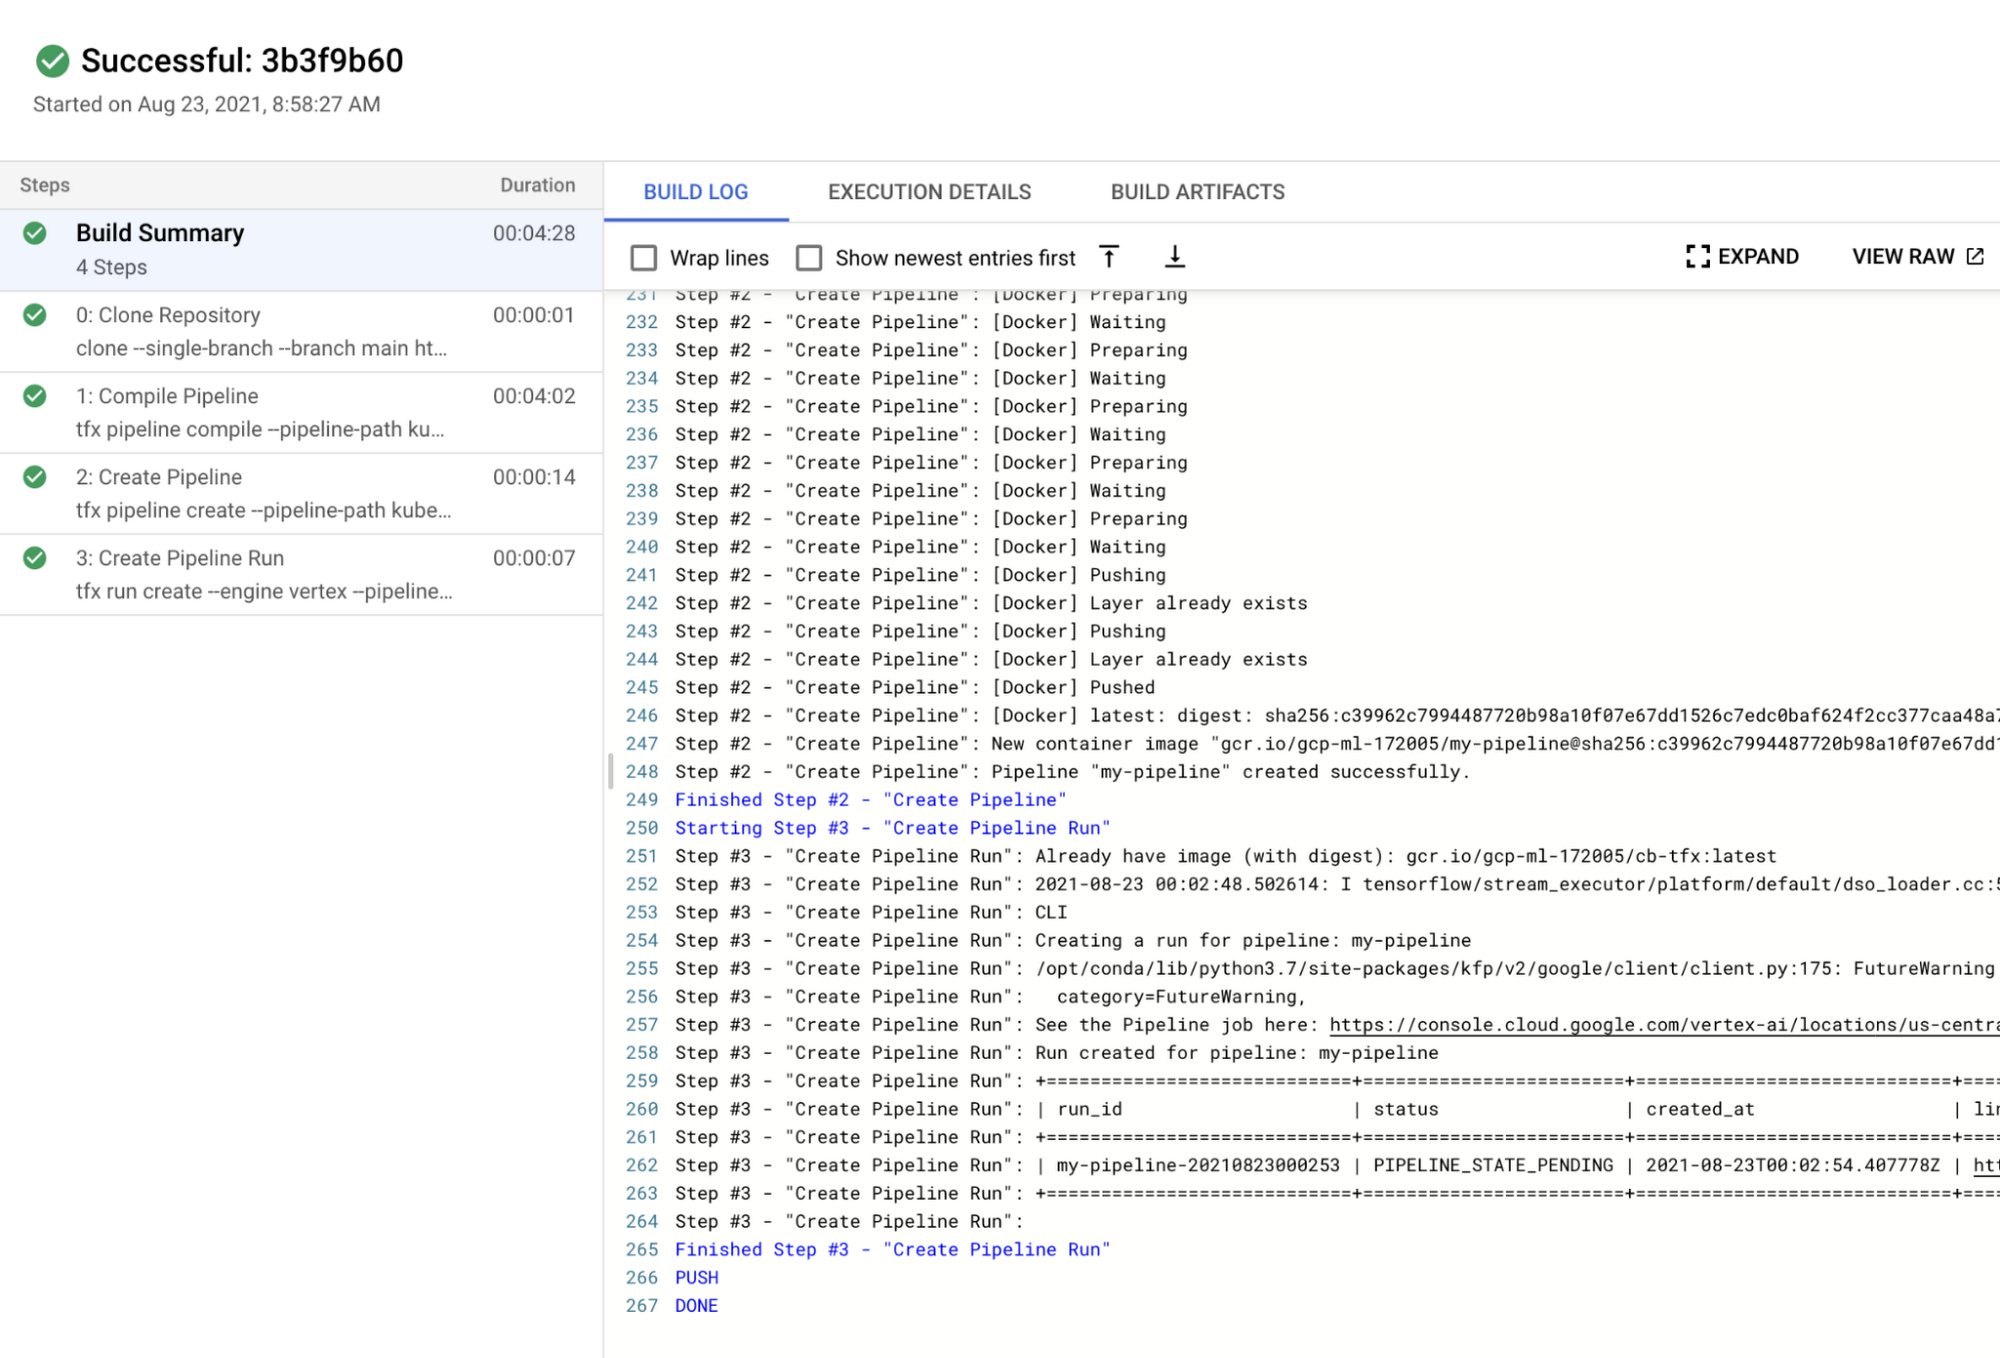Screen dimensions: 2000x1358
Task: Click the green check icon for Create Pipeline Run
Action: click(x=35, y=558)
